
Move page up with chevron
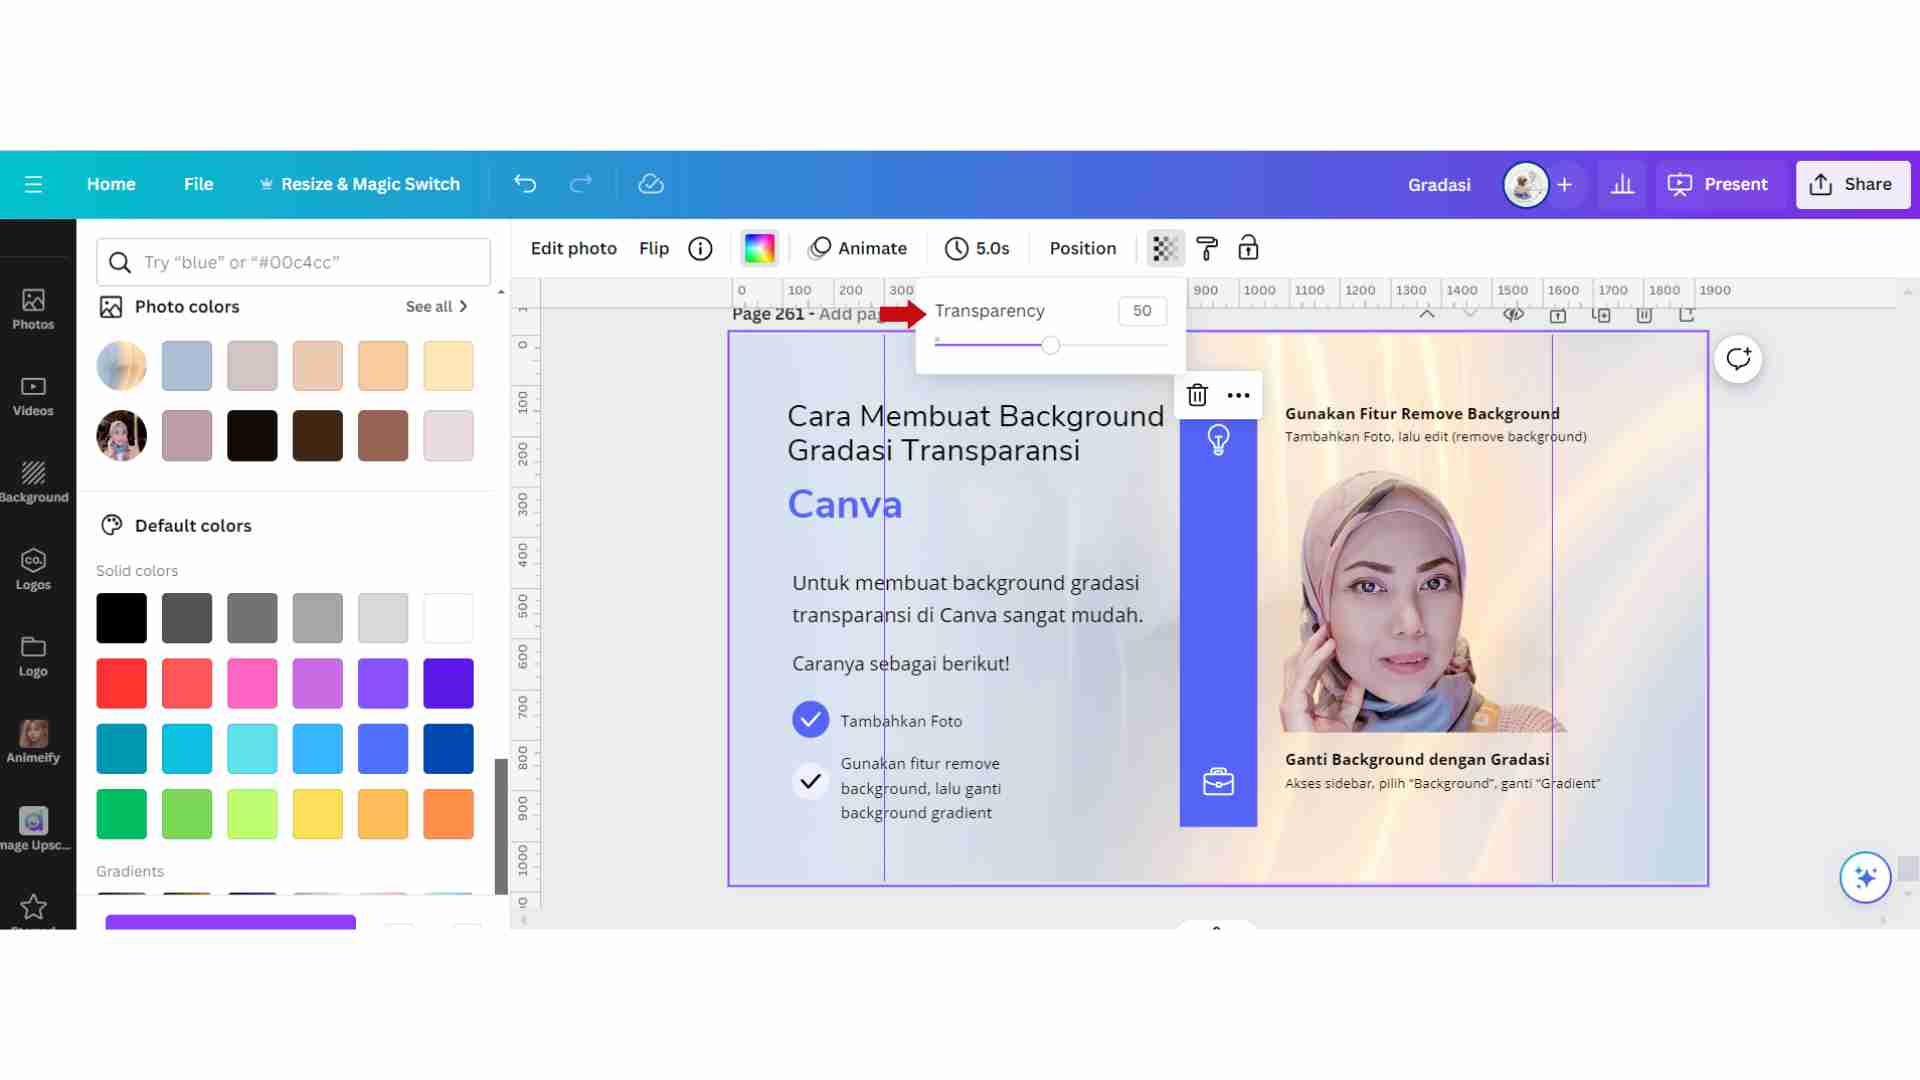coord(1427,314)
